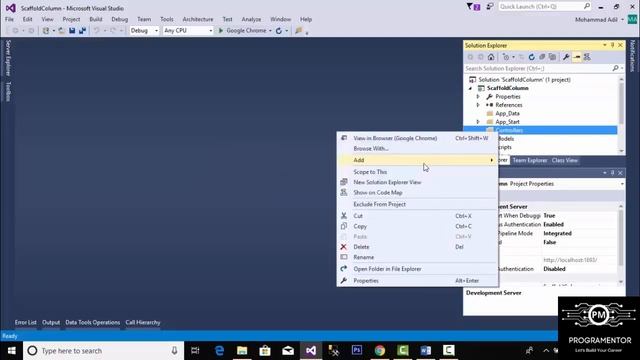Start debugging with Google Chrome play button
The width and height of the screenshot is (640, 360).
(221, 31)
